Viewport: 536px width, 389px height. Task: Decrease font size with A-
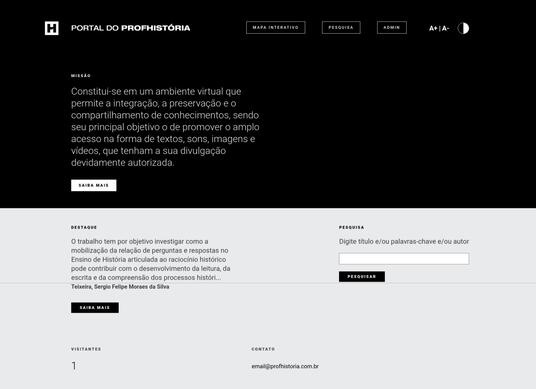(x=445, y=28)
